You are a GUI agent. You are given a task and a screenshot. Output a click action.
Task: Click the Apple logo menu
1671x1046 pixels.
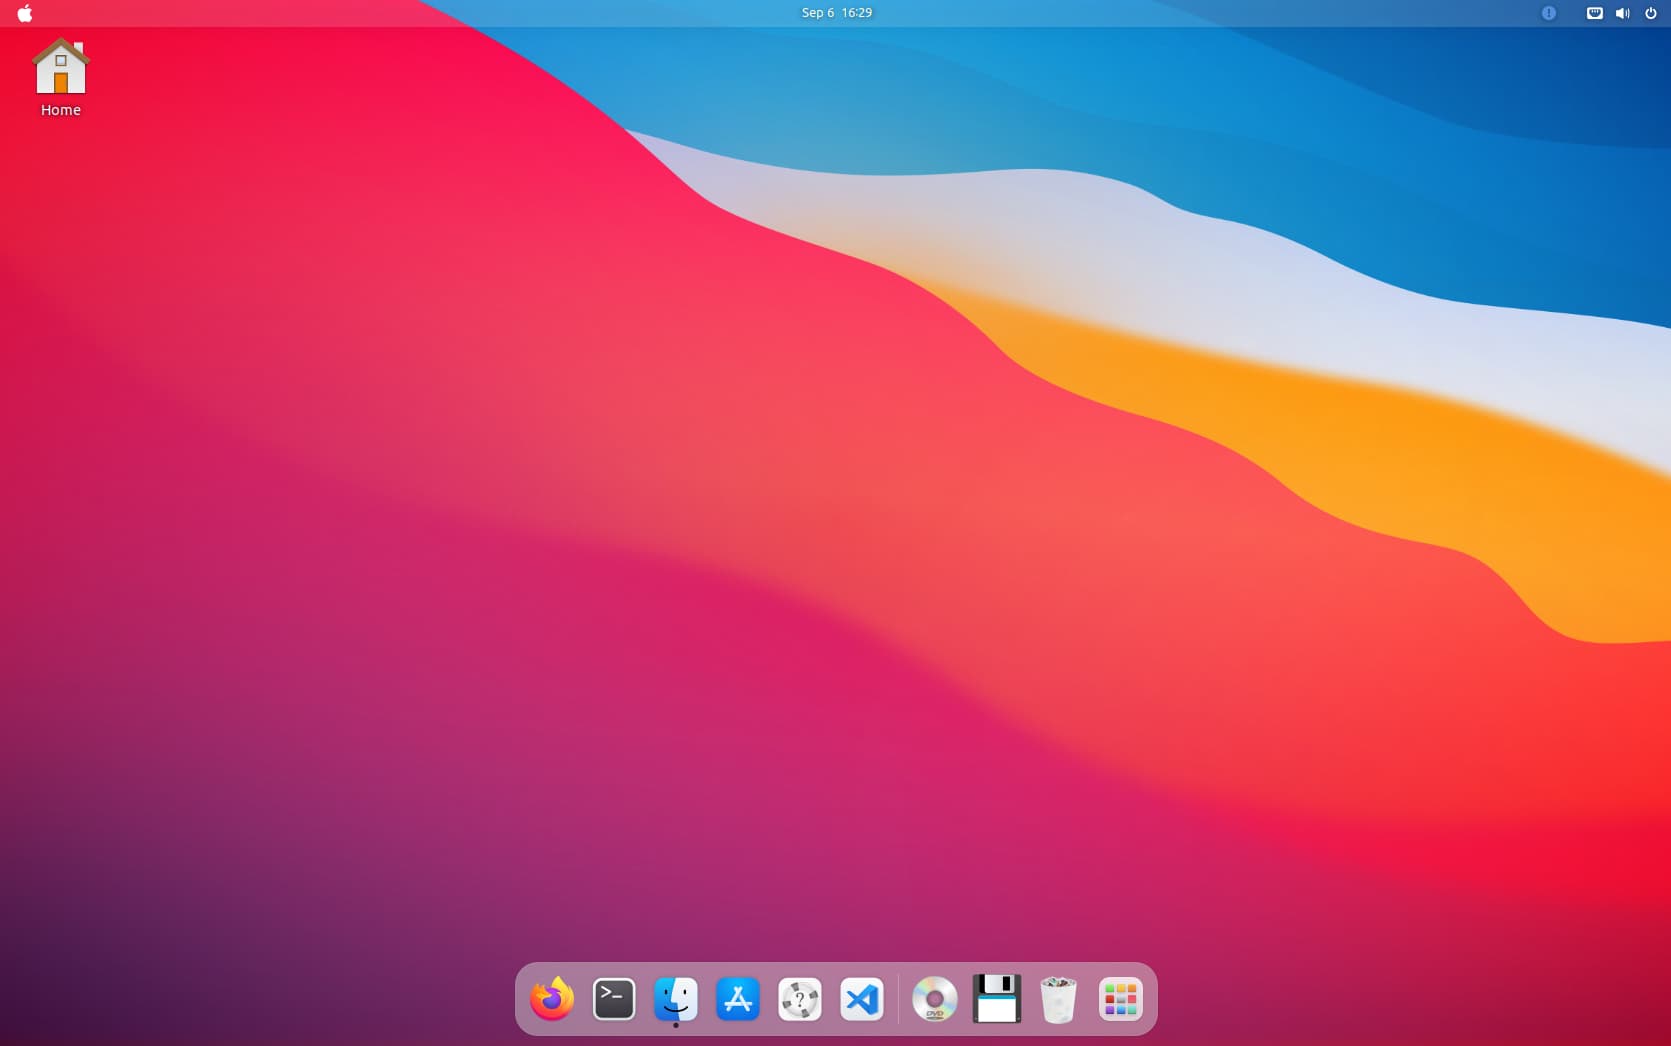(25, 13)
